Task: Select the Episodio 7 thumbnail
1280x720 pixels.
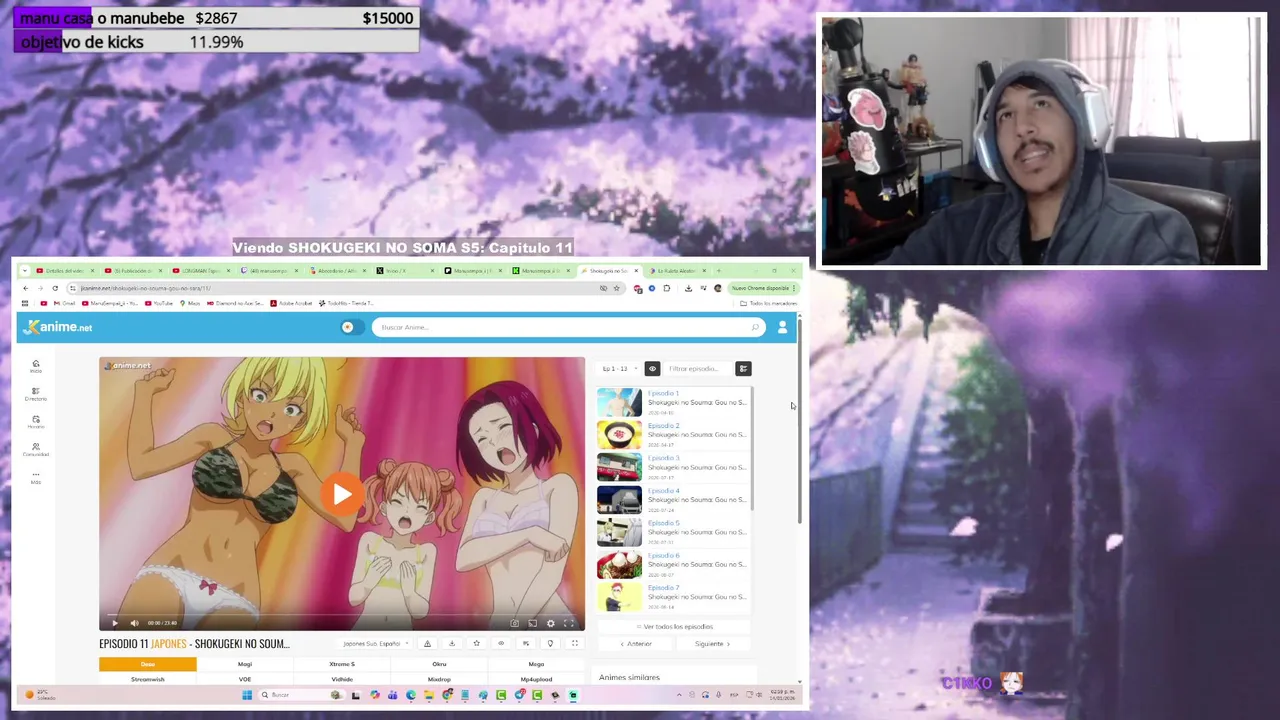Action: [619, 597]
